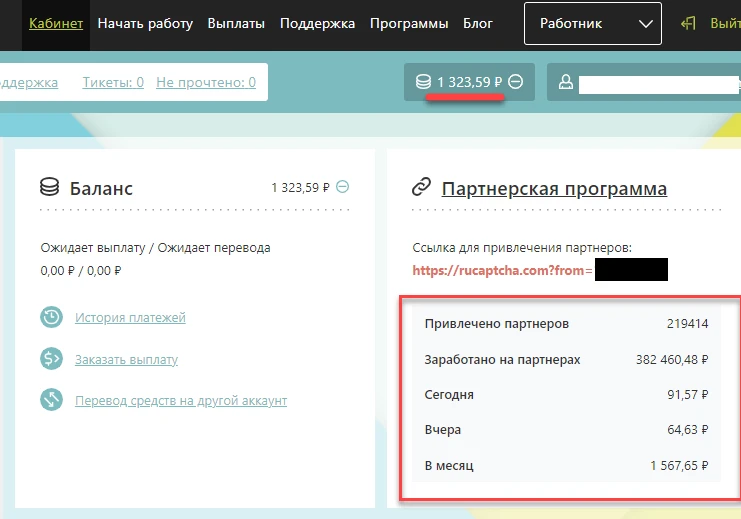Click the История платежей clock icon

[52, 317]
